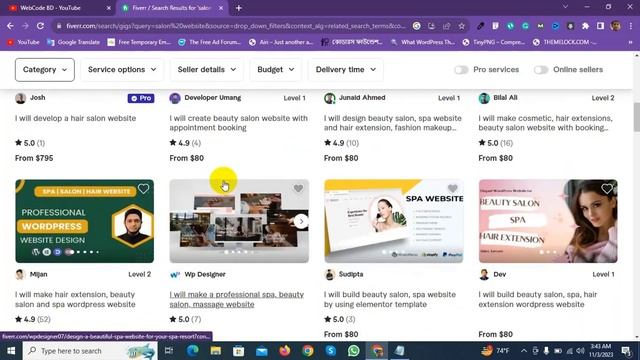Go back using browser back arrow

[10, 26]
